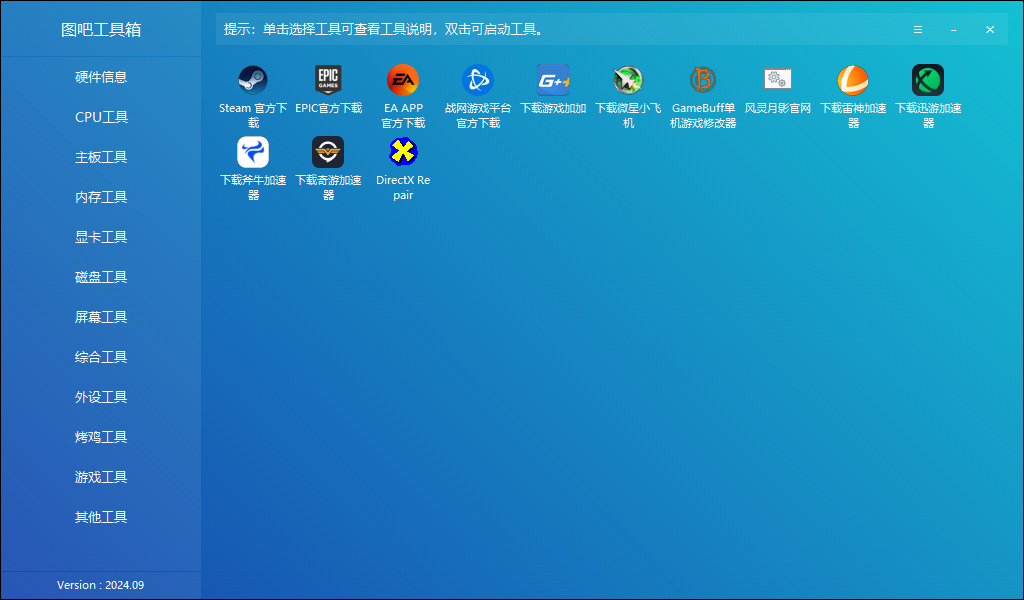Click the GameBuff单机游戏修改器 icon

[703, 80]
